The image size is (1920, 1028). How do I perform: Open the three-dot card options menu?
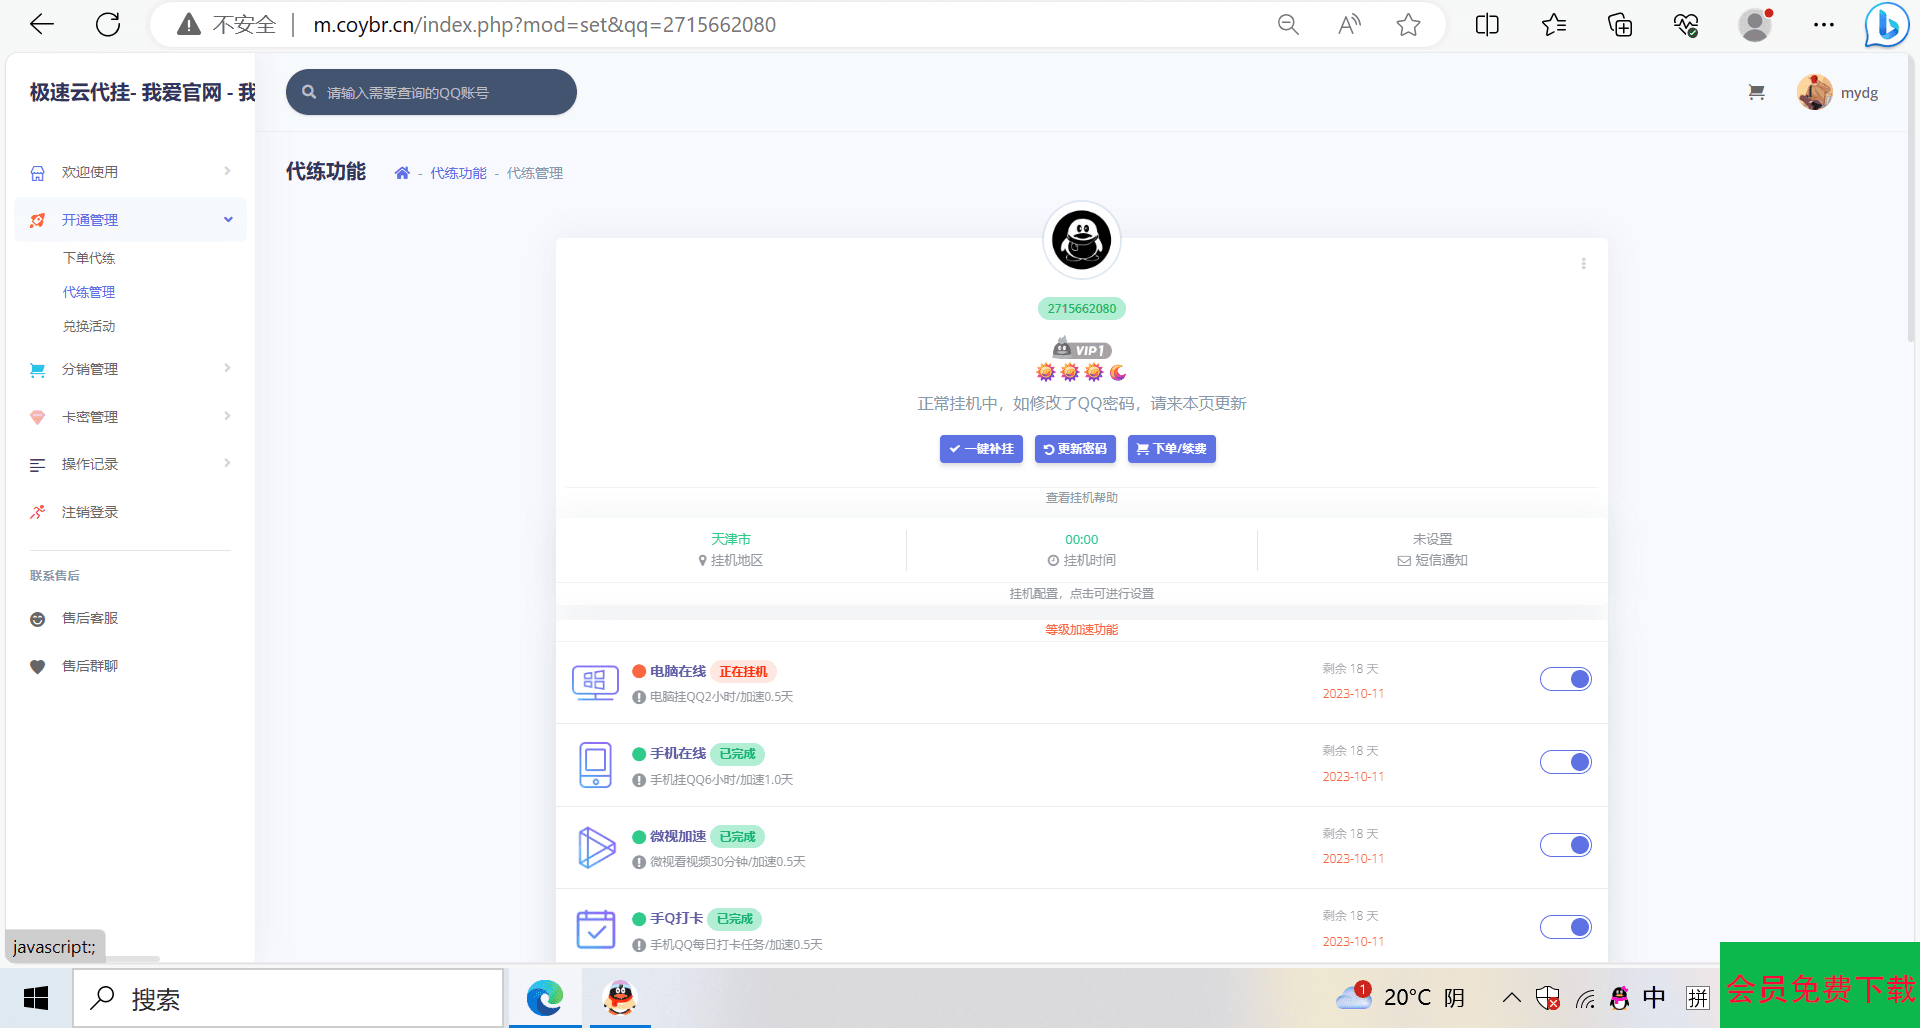[1583, 264]
